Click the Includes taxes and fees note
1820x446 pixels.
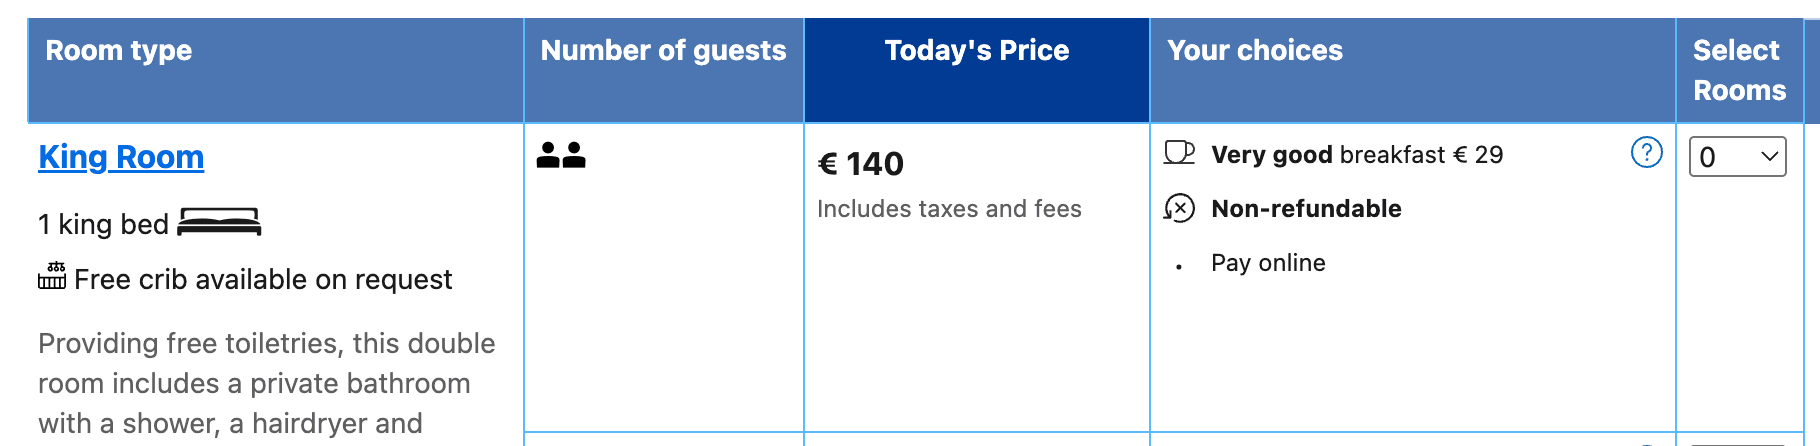click(x=949, y=209)
